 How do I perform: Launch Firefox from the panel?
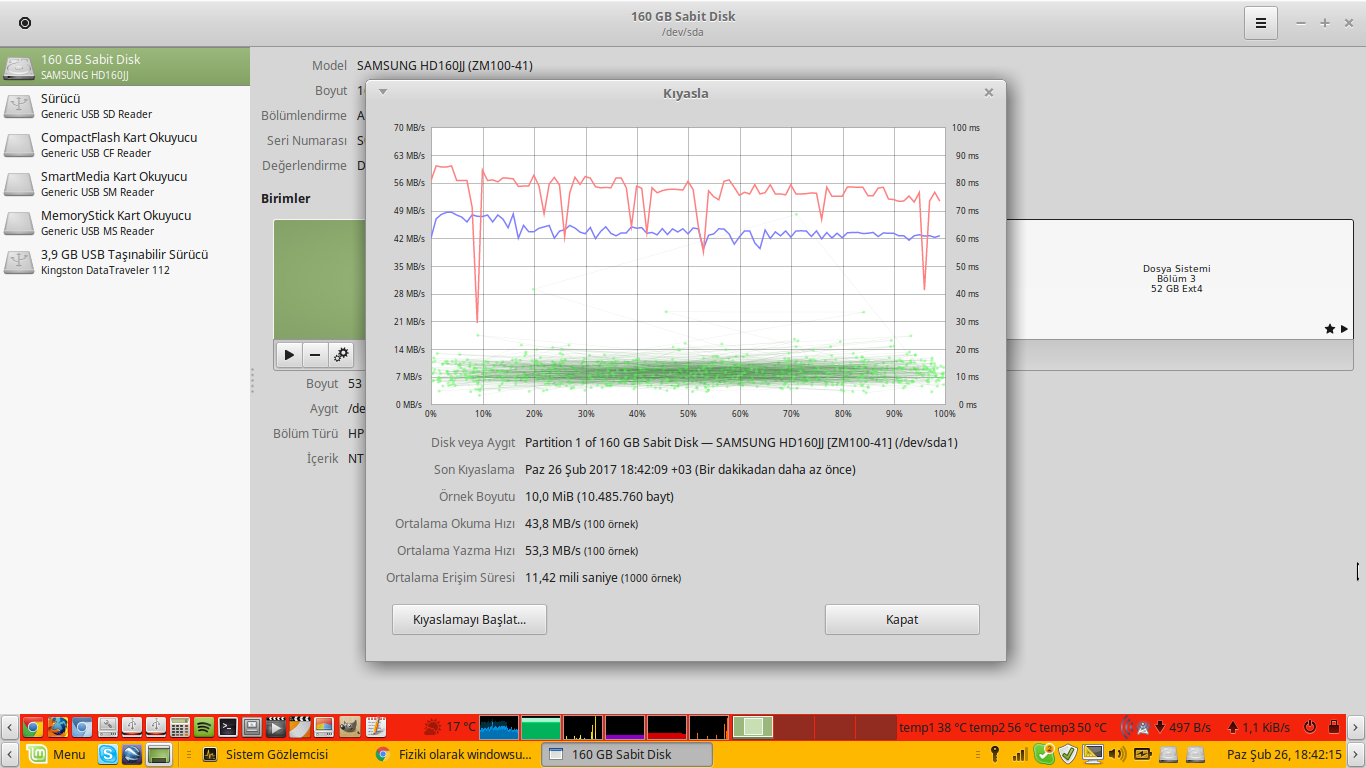point(57,727)
